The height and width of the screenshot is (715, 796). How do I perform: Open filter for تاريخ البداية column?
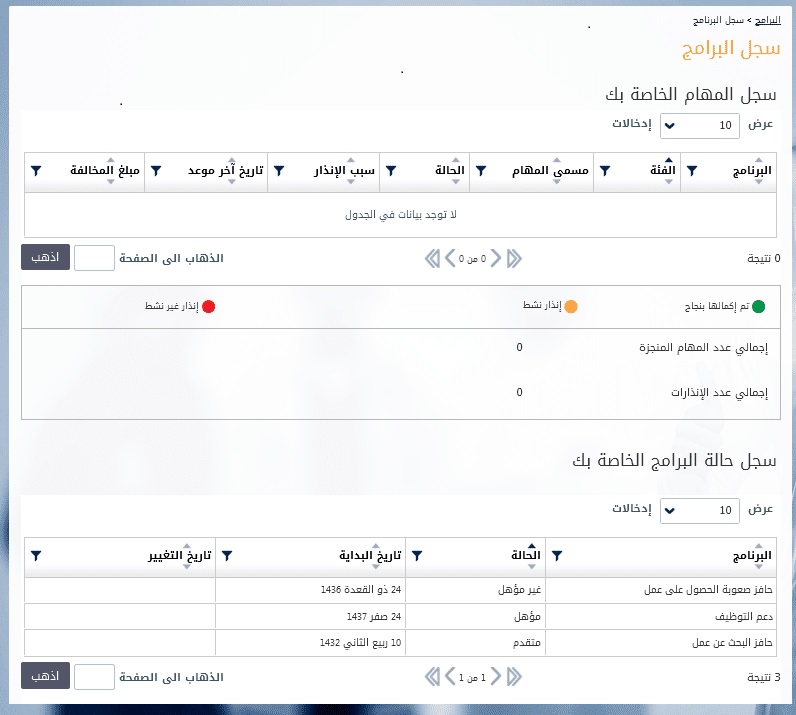(227, 556)
